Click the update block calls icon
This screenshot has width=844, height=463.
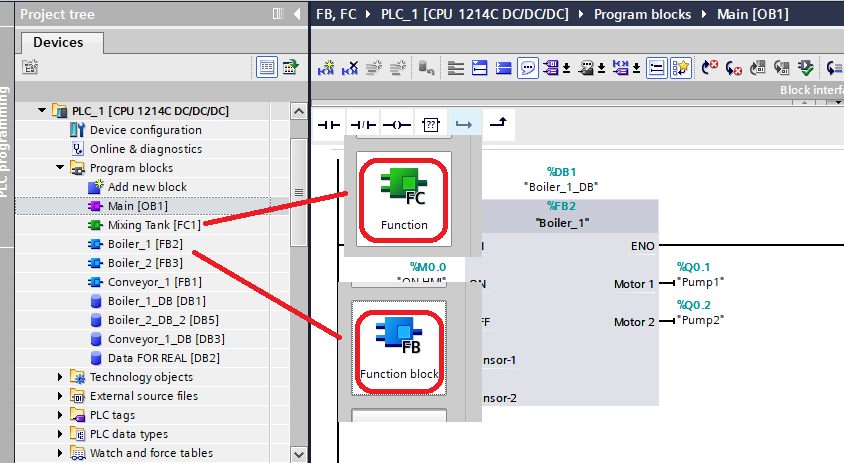click(x=758, y=68)
